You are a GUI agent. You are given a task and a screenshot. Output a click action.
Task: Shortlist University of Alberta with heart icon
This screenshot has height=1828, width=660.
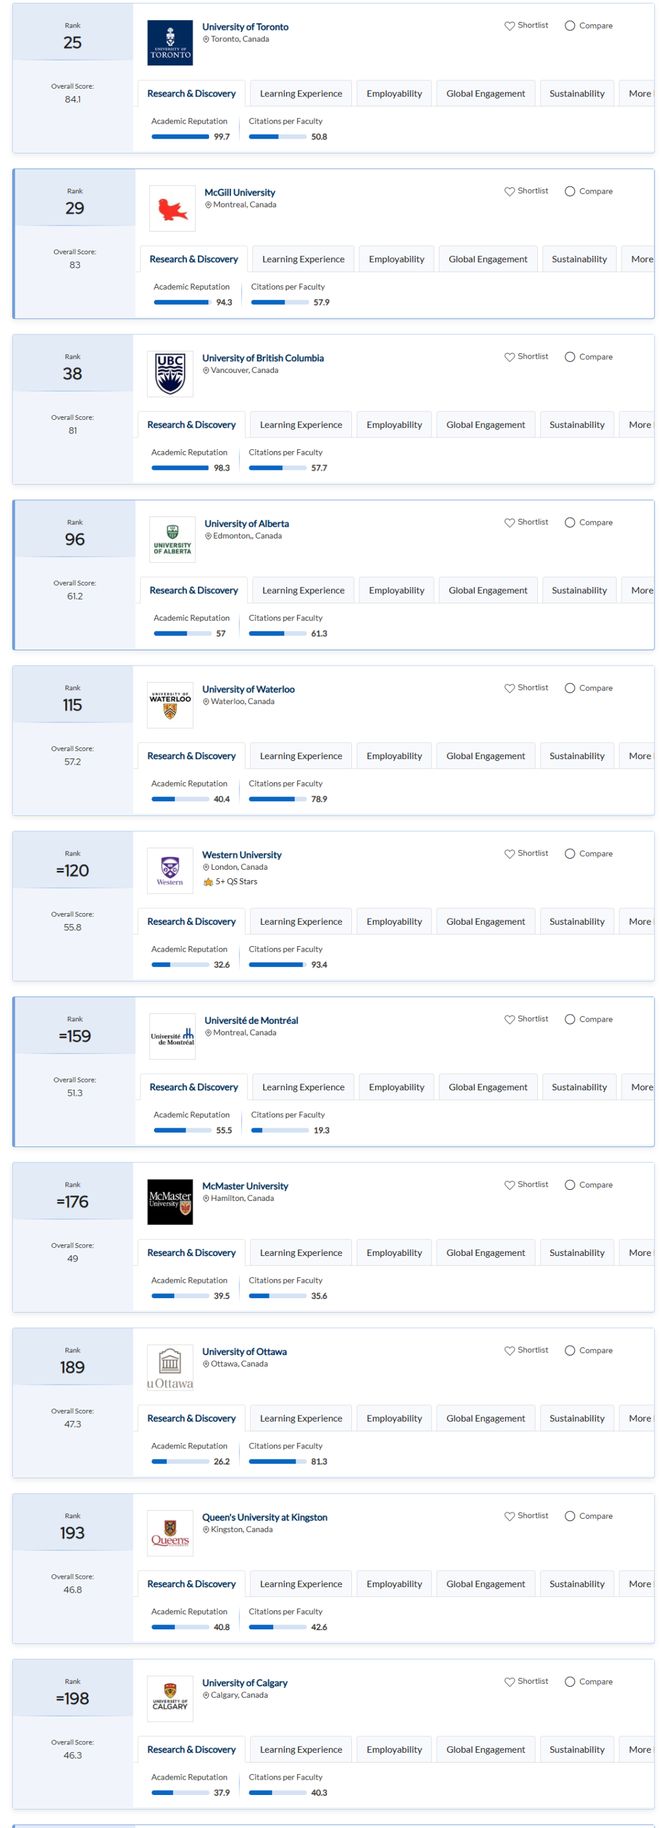526,522
